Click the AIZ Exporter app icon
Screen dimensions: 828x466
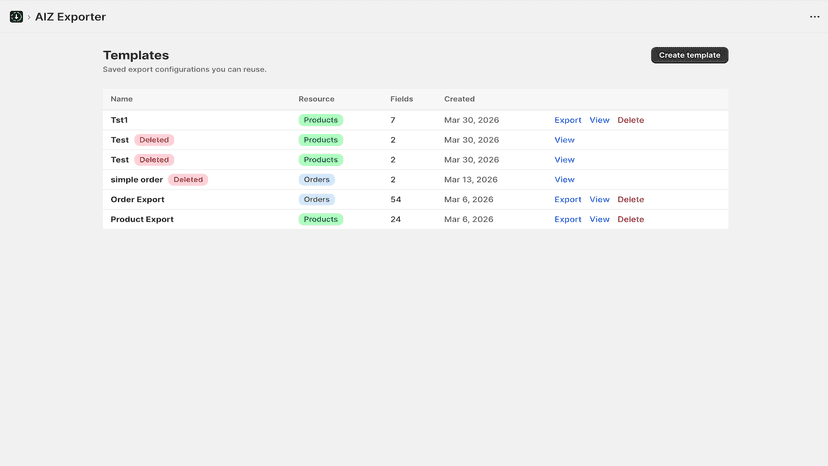tap(16, 17)
